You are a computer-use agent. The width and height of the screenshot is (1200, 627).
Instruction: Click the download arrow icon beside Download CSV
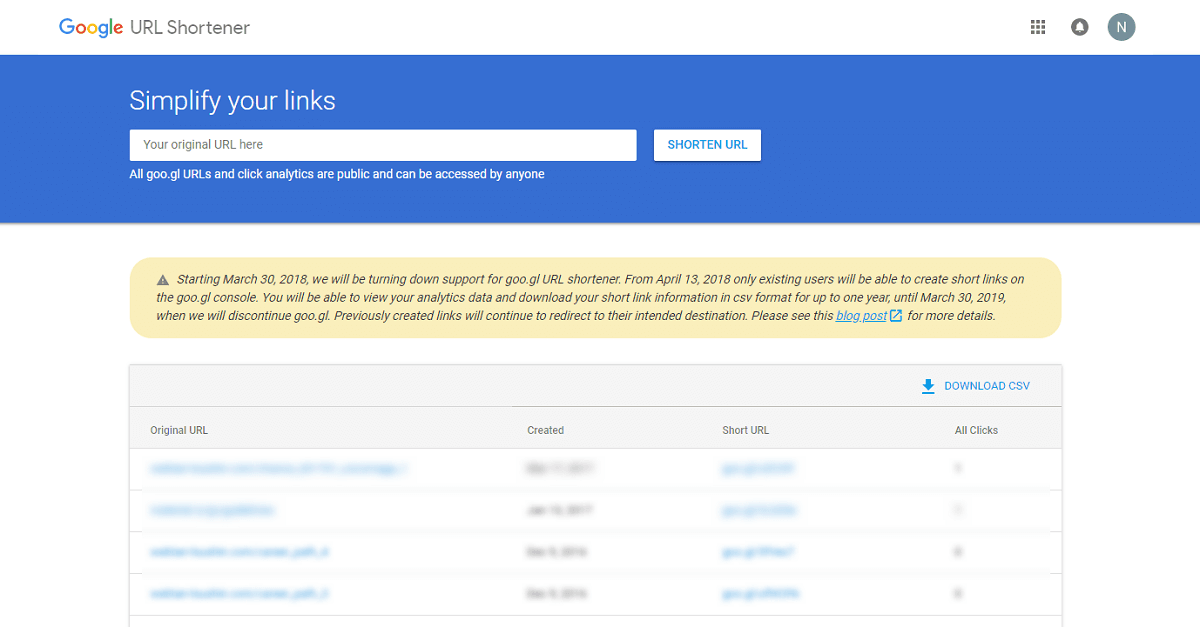(928, 386)
